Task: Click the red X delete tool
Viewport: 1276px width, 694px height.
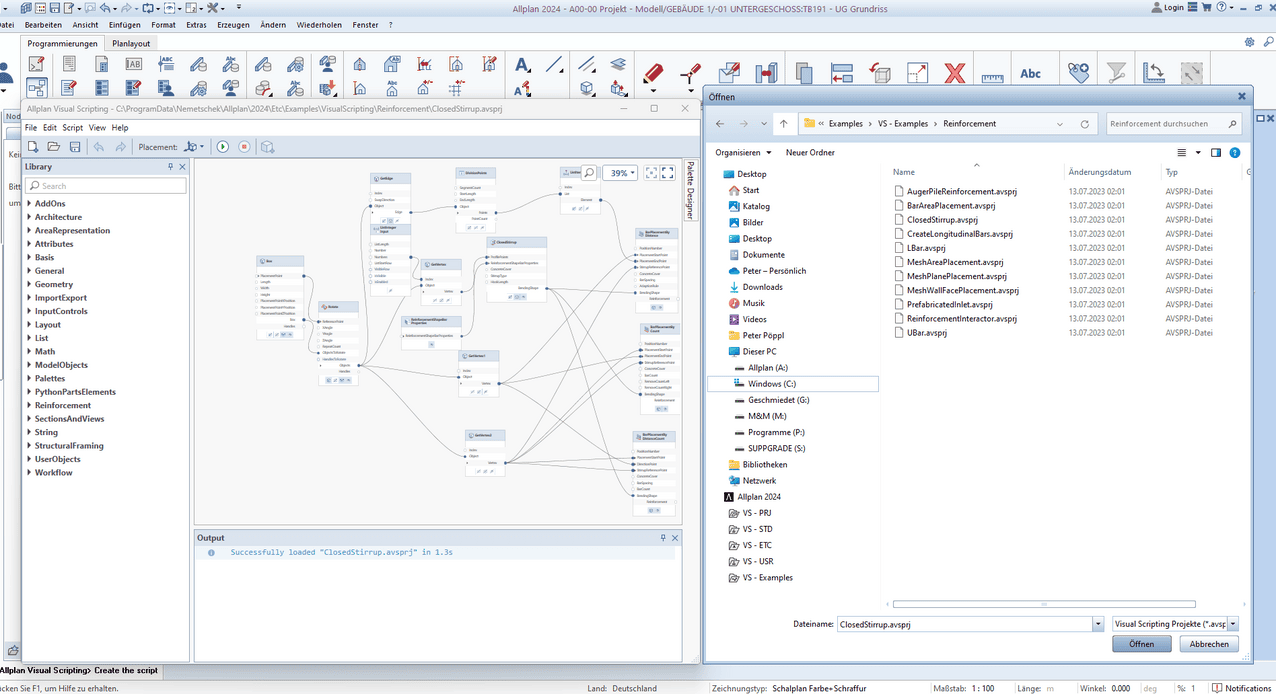Action: point(955,72)
